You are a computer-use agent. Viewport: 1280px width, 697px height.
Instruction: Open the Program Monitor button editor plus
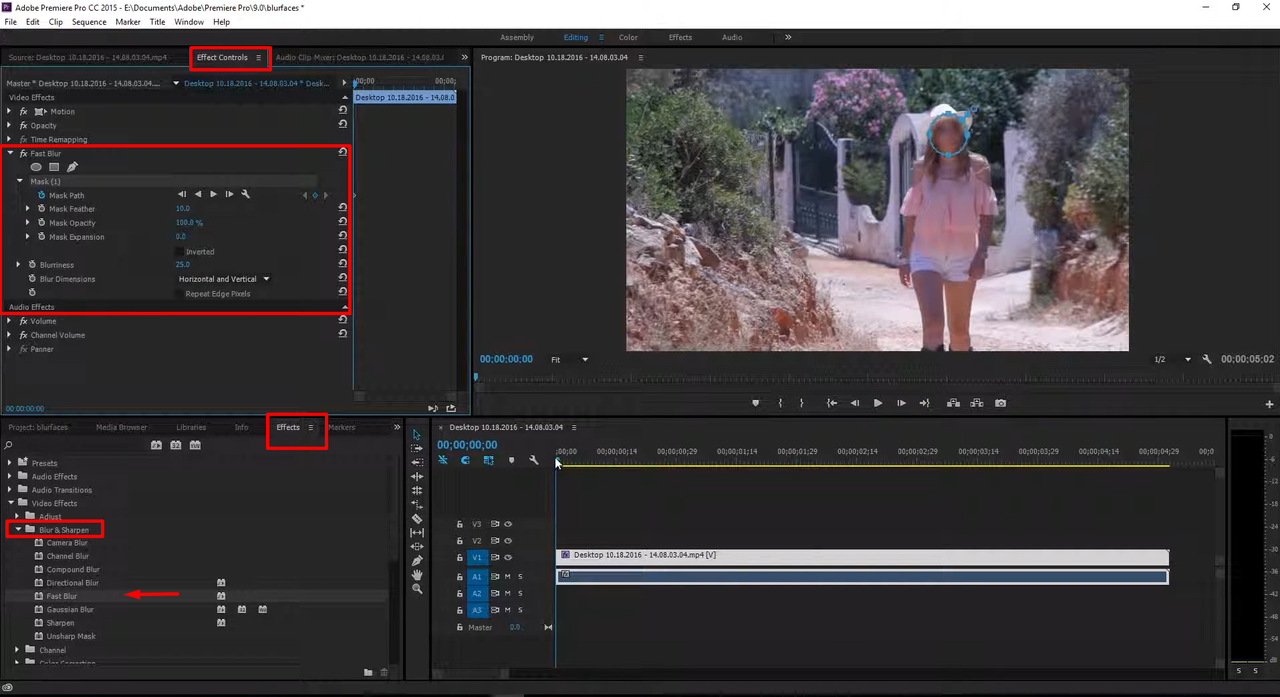click(x=1269, y=404)
